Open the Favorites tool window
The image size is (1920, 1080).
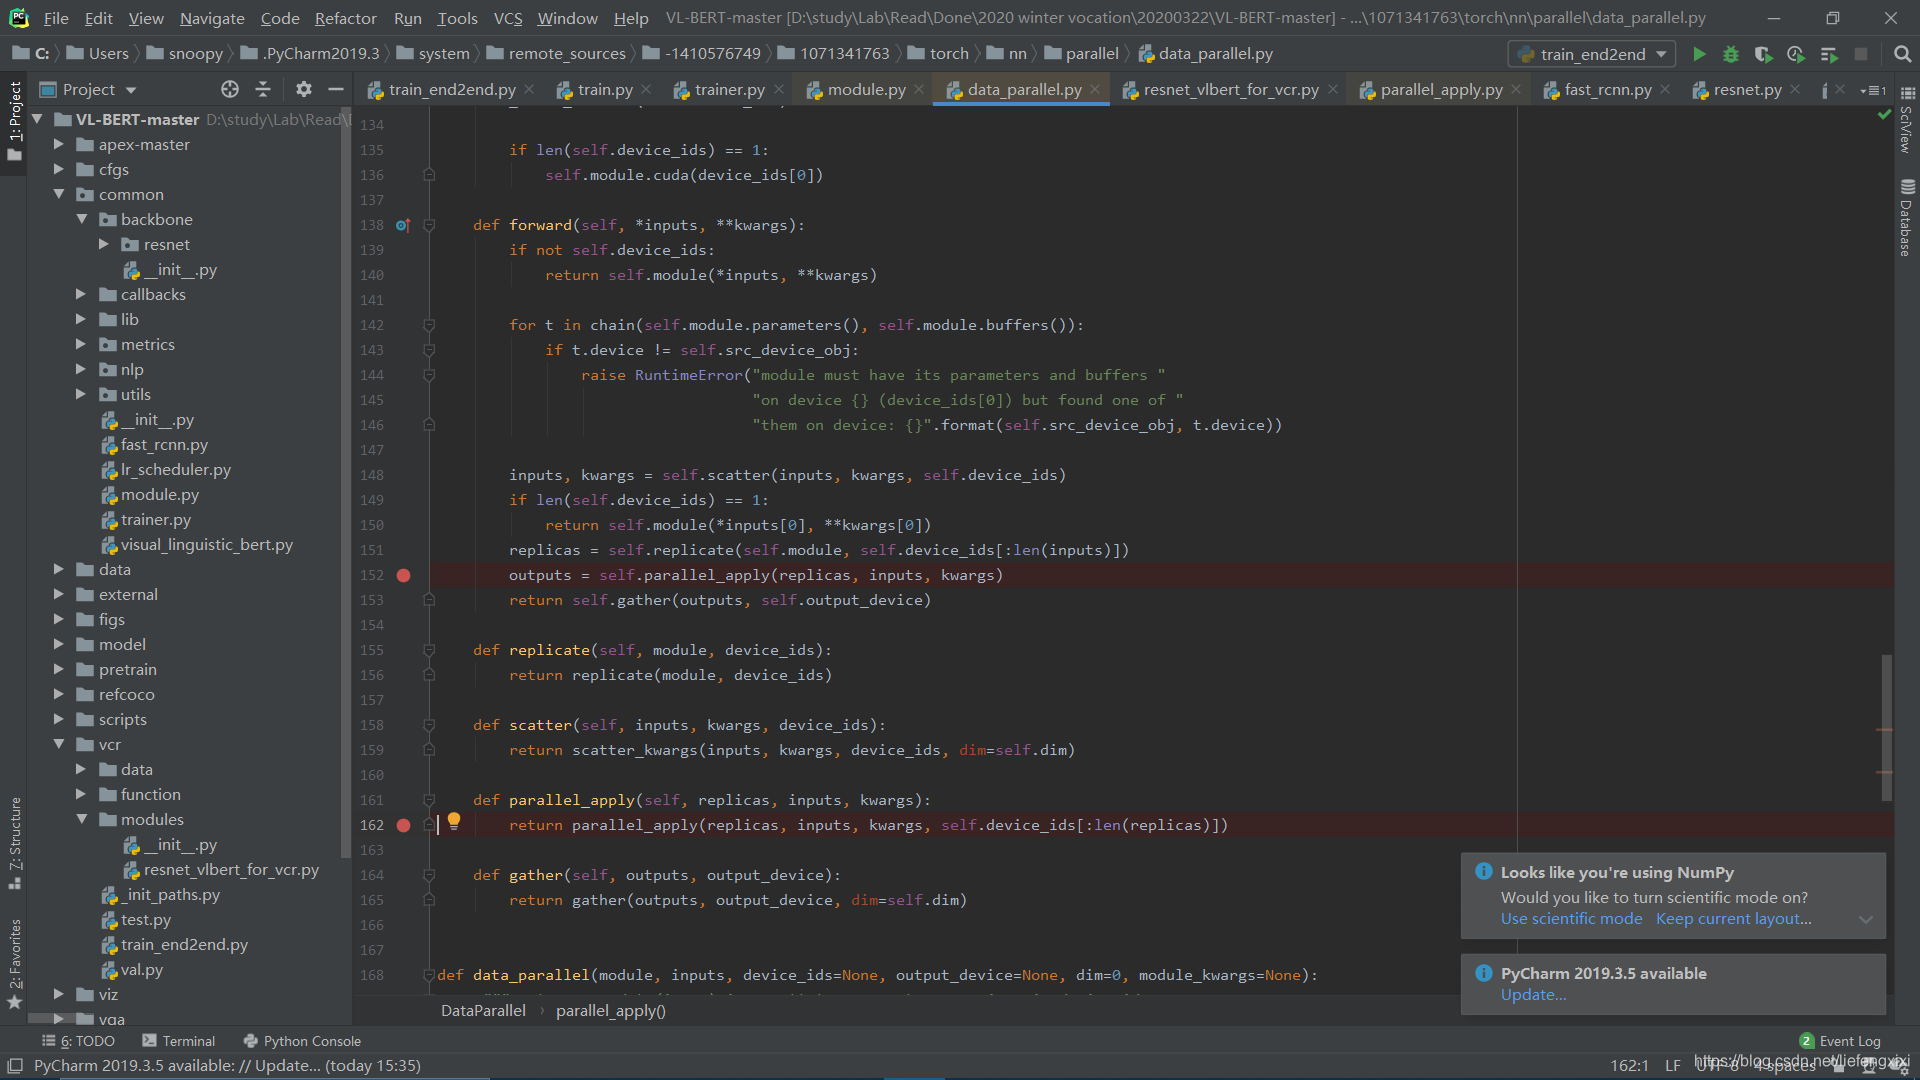14,963
